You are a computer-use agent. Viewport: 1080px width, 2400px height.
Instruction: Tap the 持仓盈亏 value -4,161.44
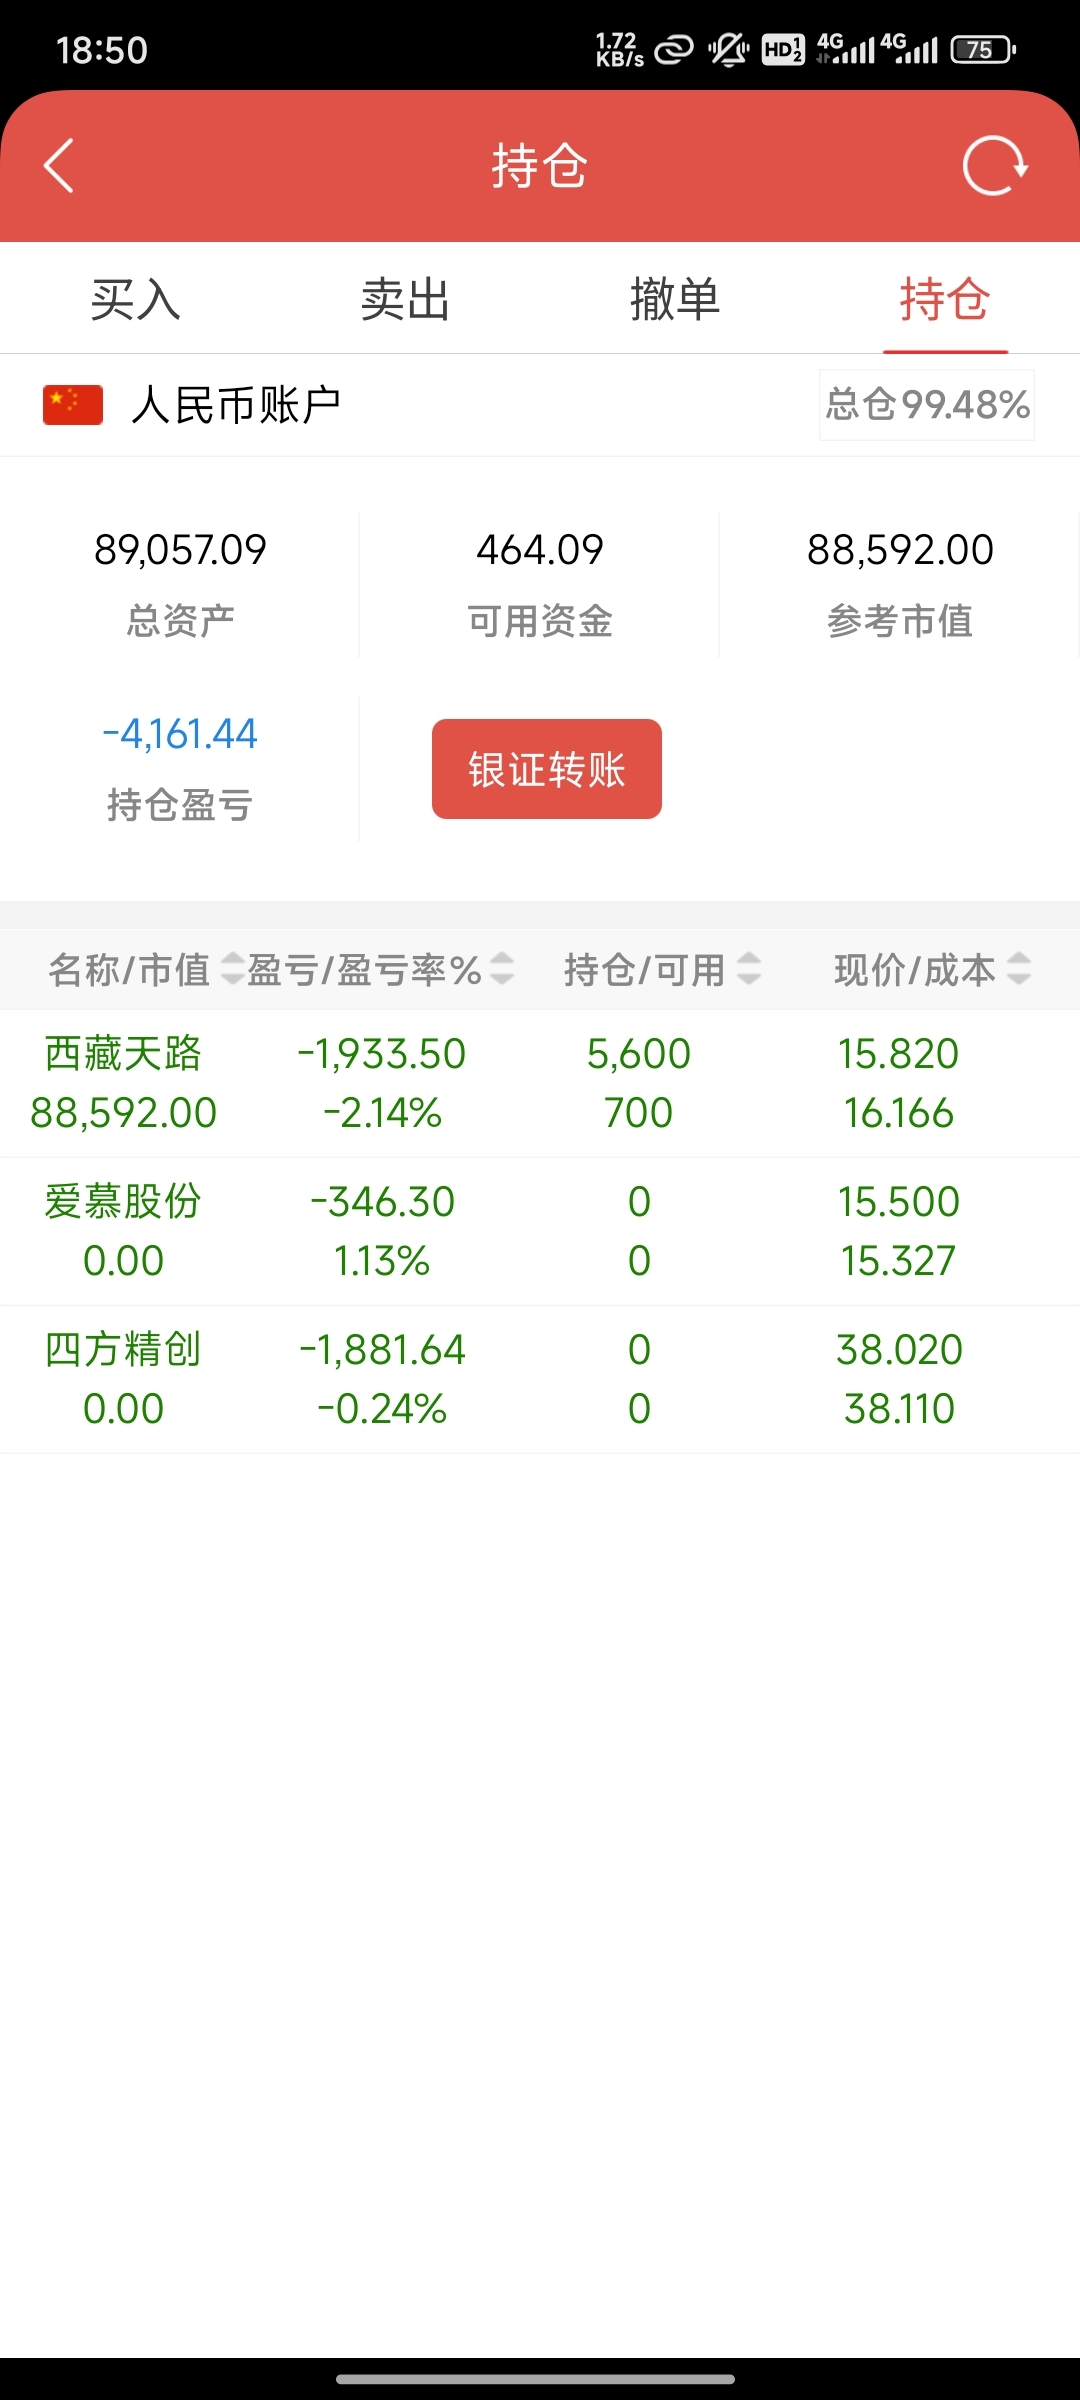click(180, 734)
